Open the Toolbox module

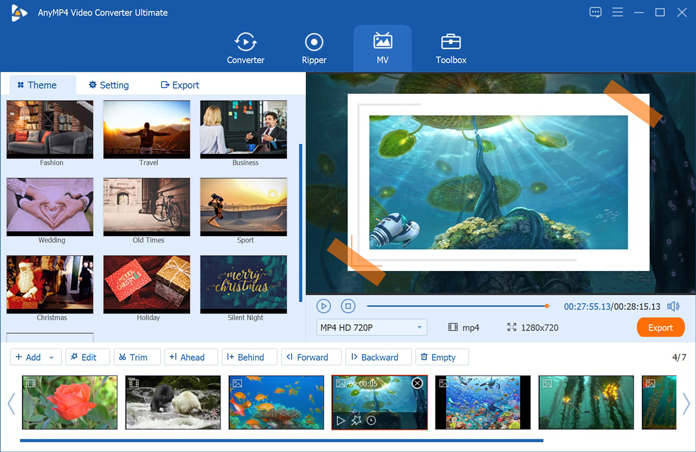click(x=450, y=47)
